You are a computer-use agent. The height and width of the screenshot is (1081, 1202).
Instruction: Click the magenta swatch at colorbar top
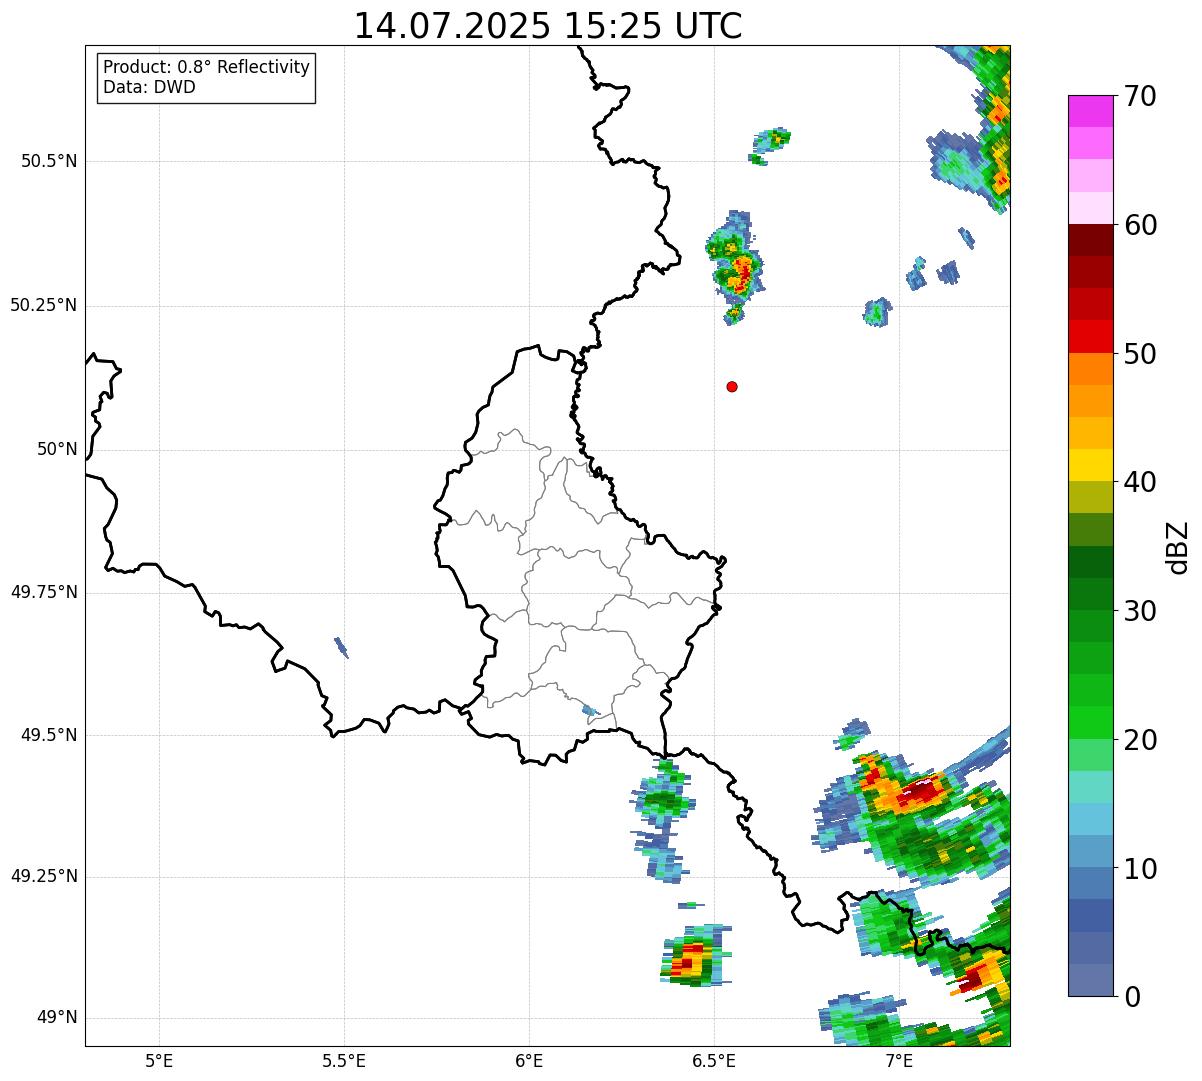(1090, 111)
